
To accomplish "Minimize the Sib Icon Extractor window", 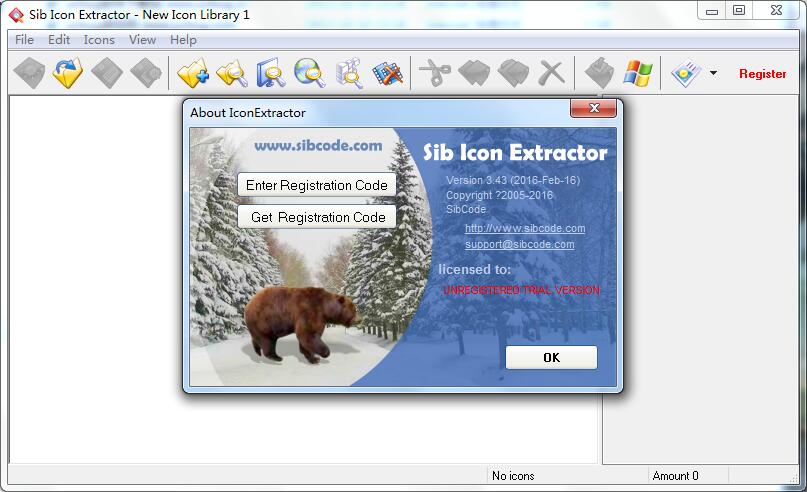I will coord(712,11).
